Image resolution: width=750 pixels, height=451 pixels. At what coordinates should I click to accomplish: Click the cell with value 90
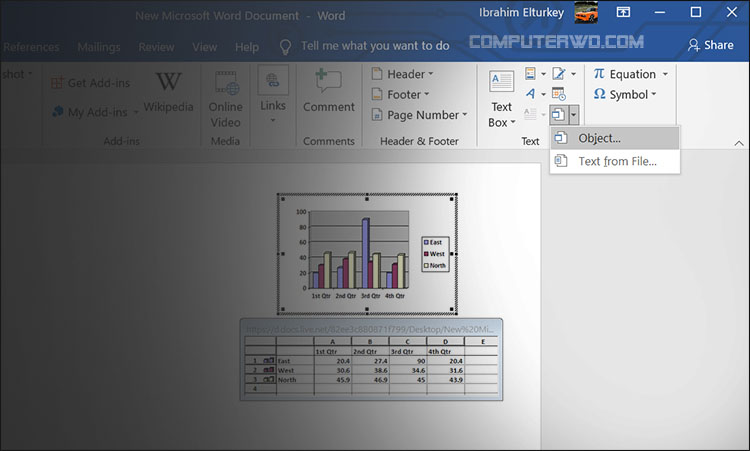408,361
